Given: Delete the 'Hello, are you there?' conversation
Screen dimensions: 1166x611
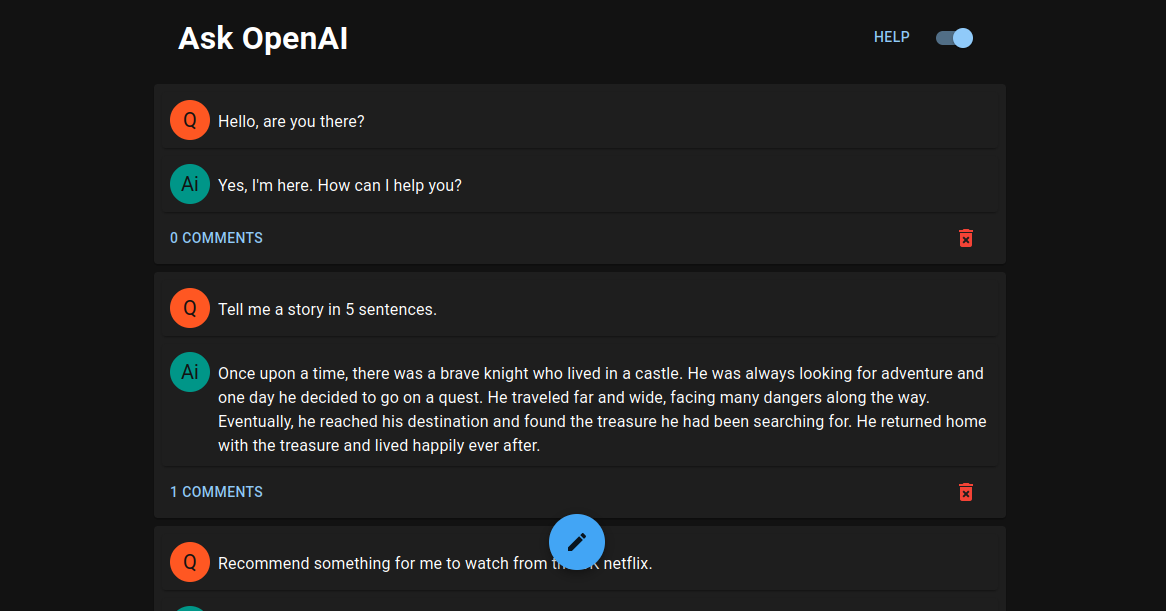Looking at the screenshot, I should (965, 238).
